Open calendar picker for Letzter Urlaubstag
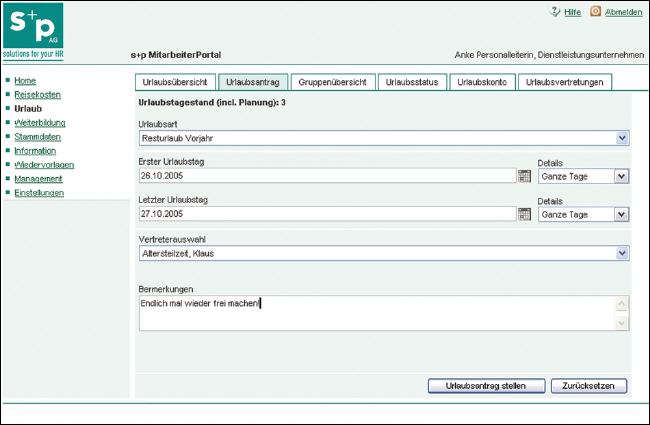This screenshot has width=650, height=425. pyautogui.click(x=524, y=214)
